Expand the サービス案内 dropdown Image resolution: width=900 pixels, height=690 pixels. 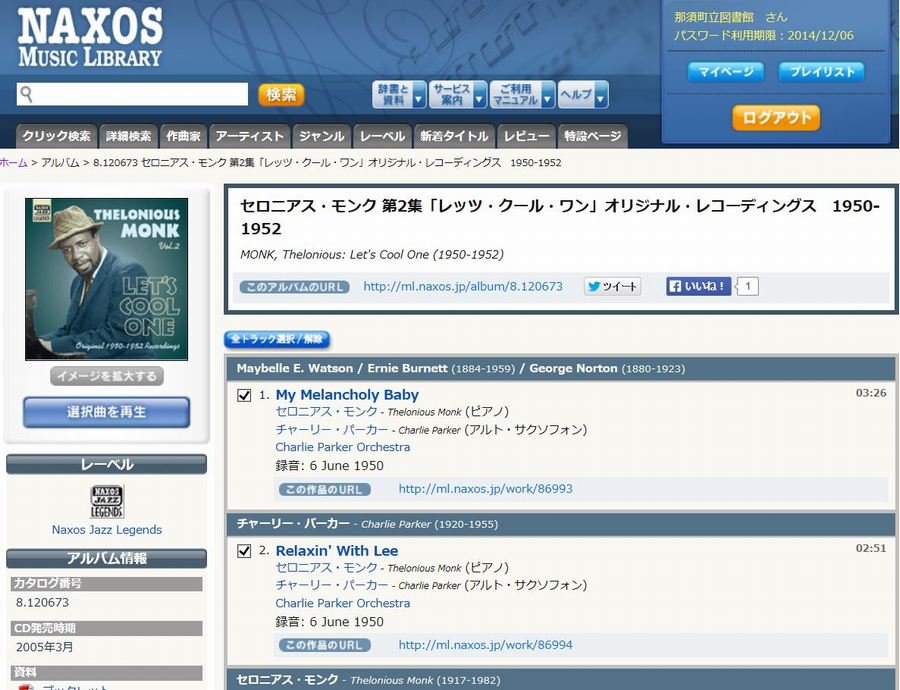pyautogui.click(x=458, y=95)
